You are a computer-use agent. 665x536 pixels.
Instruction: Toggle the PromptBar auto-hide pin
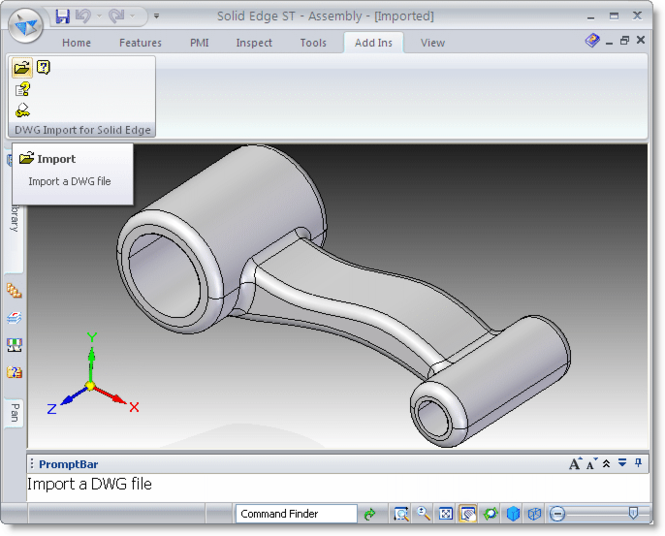(x=638, y=463)
